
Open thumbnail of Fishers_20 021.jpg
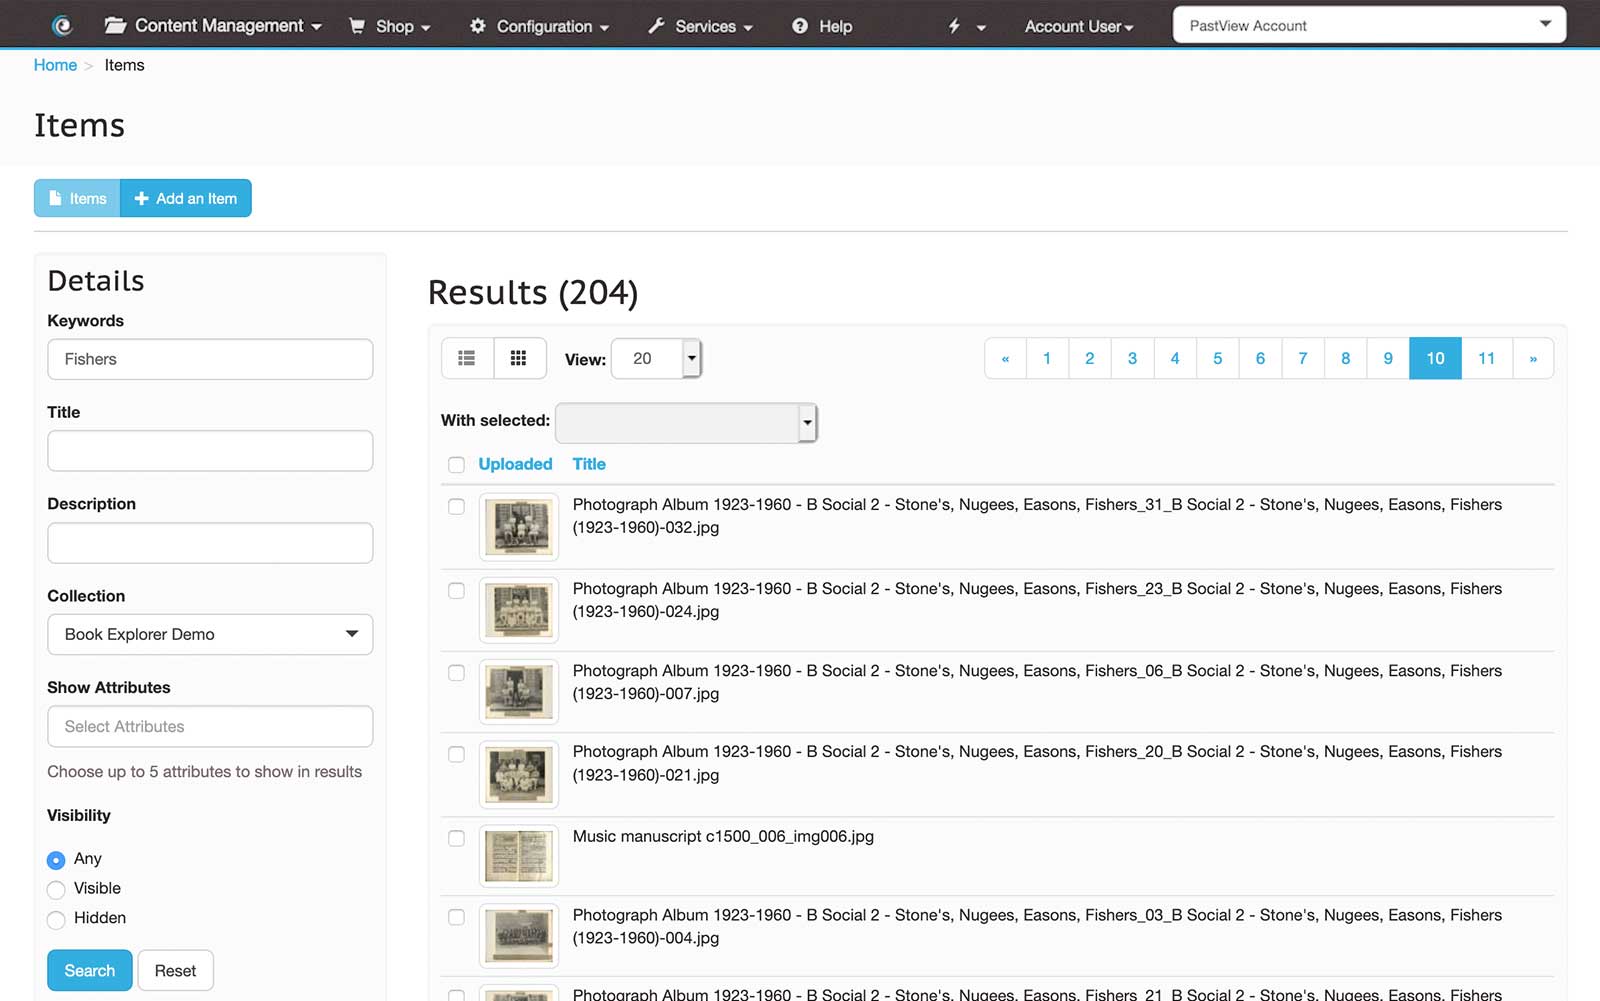(518, 774)
